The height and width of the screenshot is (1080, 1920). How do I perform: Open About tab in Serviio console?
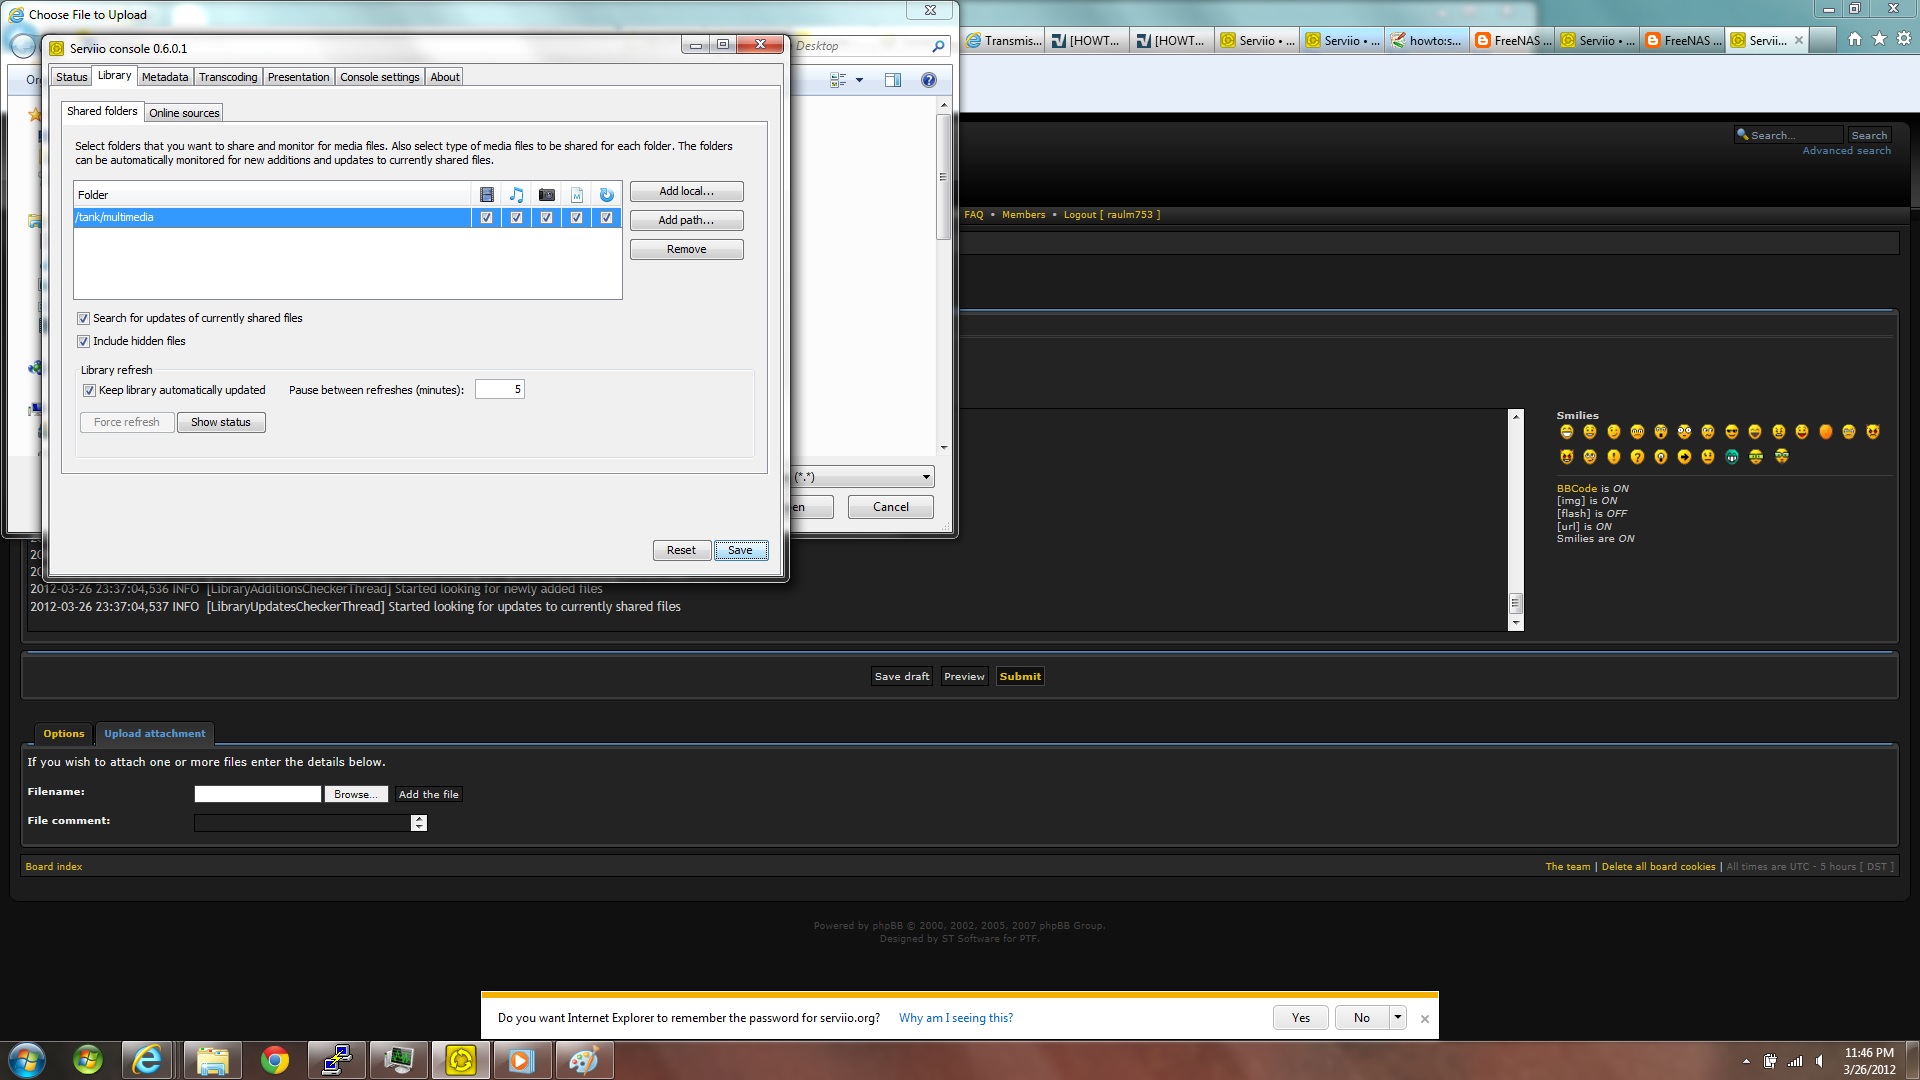[445, 77]
